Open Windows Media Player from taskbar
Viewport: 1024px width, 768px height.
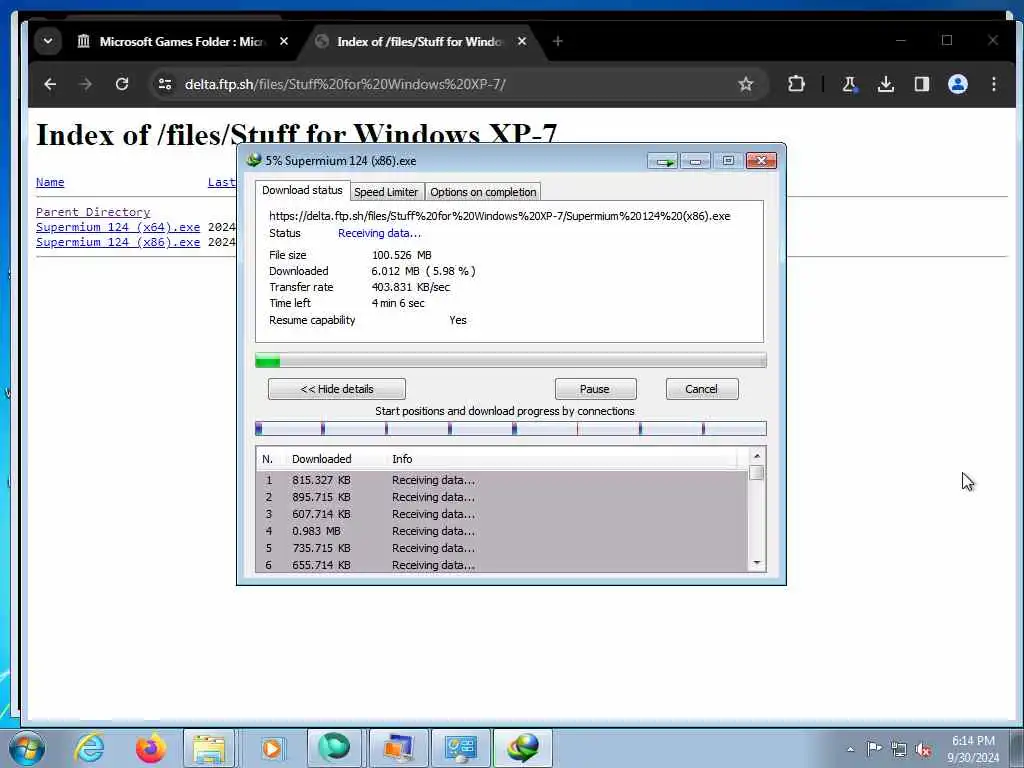(x=271, y=748)
